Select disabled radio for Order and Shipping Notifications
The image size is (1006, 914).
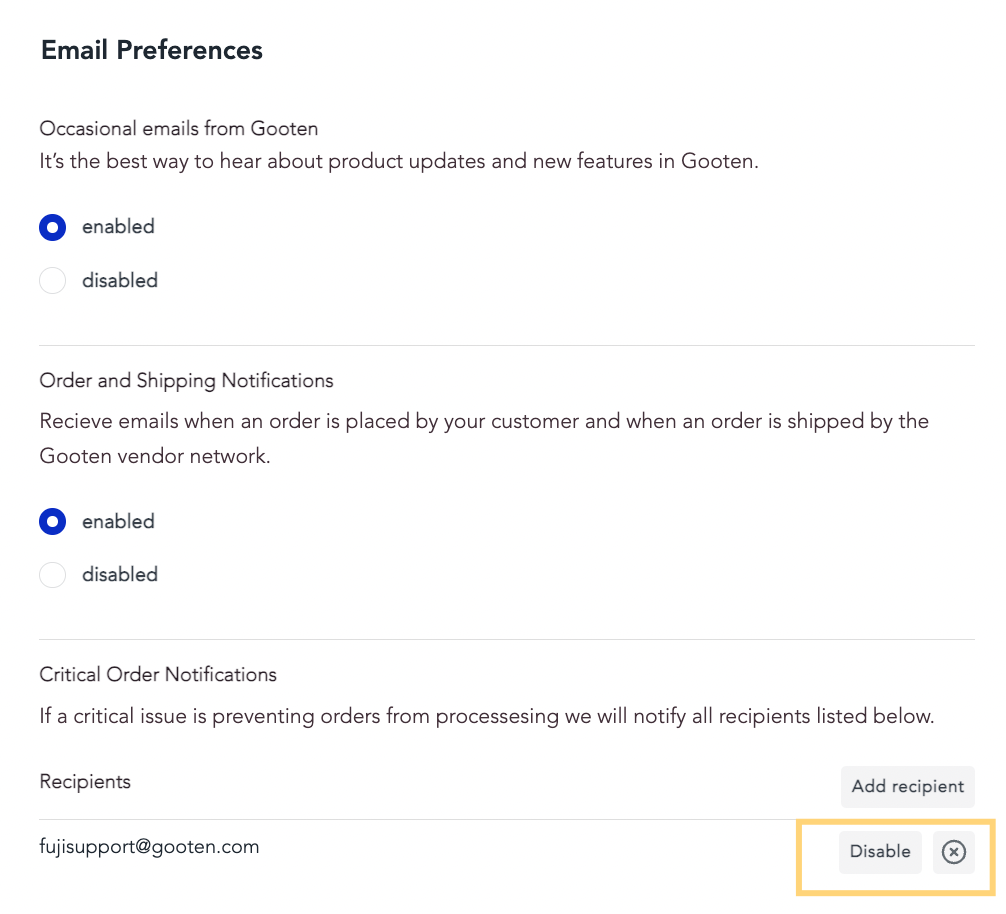[53, 575]
